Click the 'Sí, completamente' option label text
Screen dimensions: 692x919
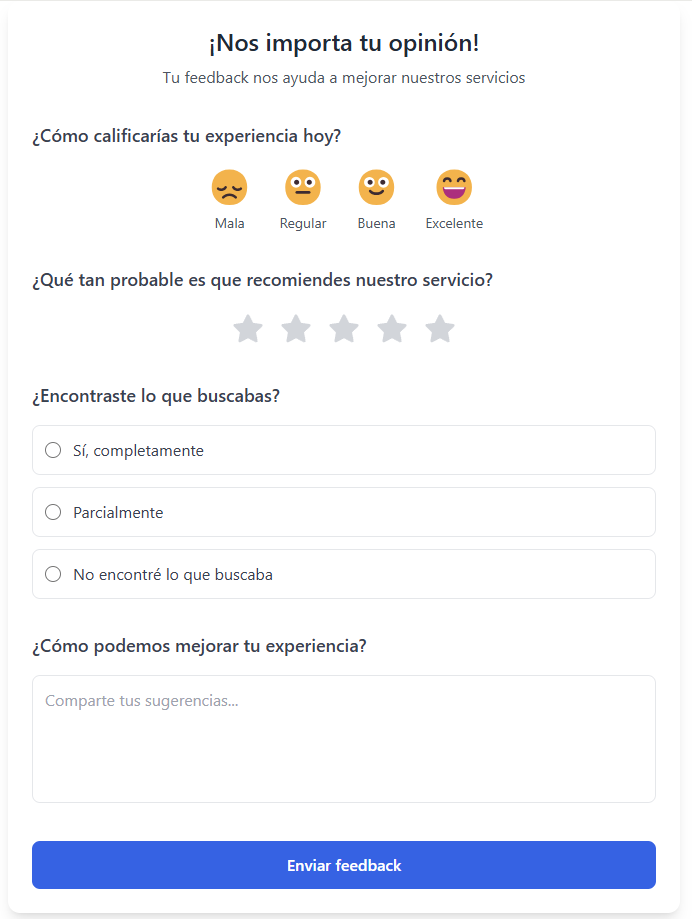tap(138, 451)
